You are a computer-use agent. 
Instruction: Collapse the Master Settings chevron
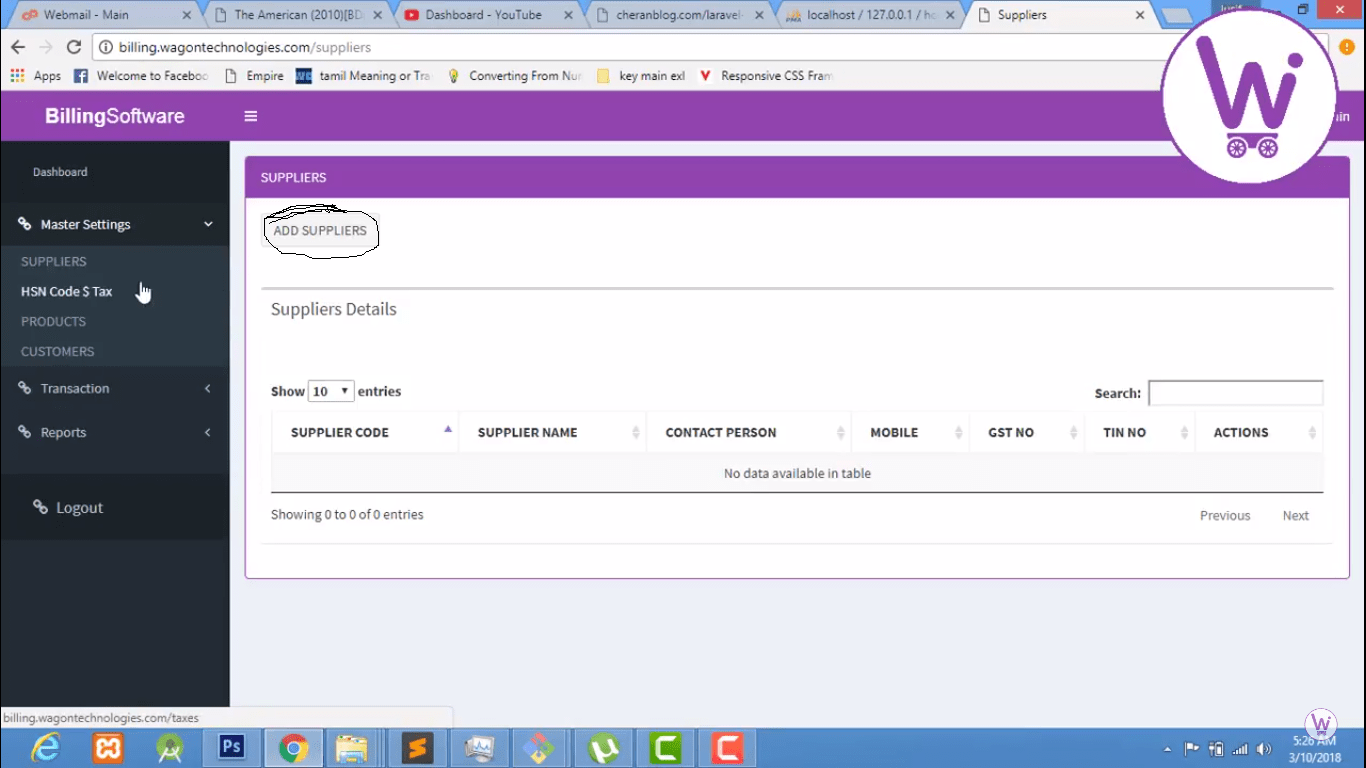tap(208, 224)
